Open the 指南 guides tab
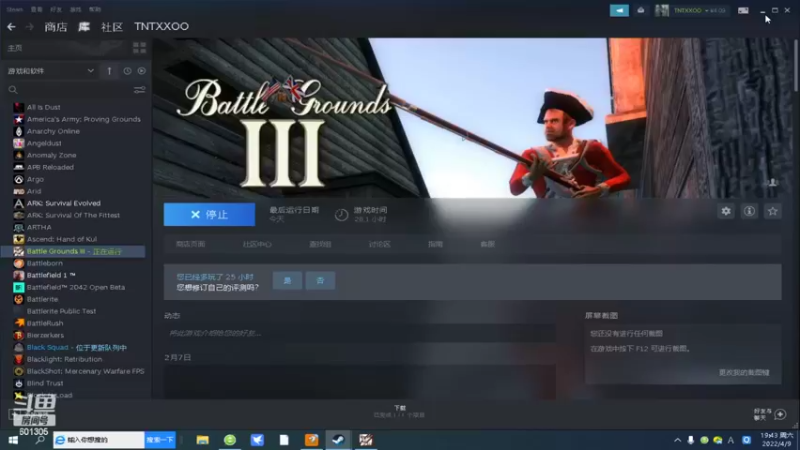This screenshot has height=450, width=800. point(435,244)
